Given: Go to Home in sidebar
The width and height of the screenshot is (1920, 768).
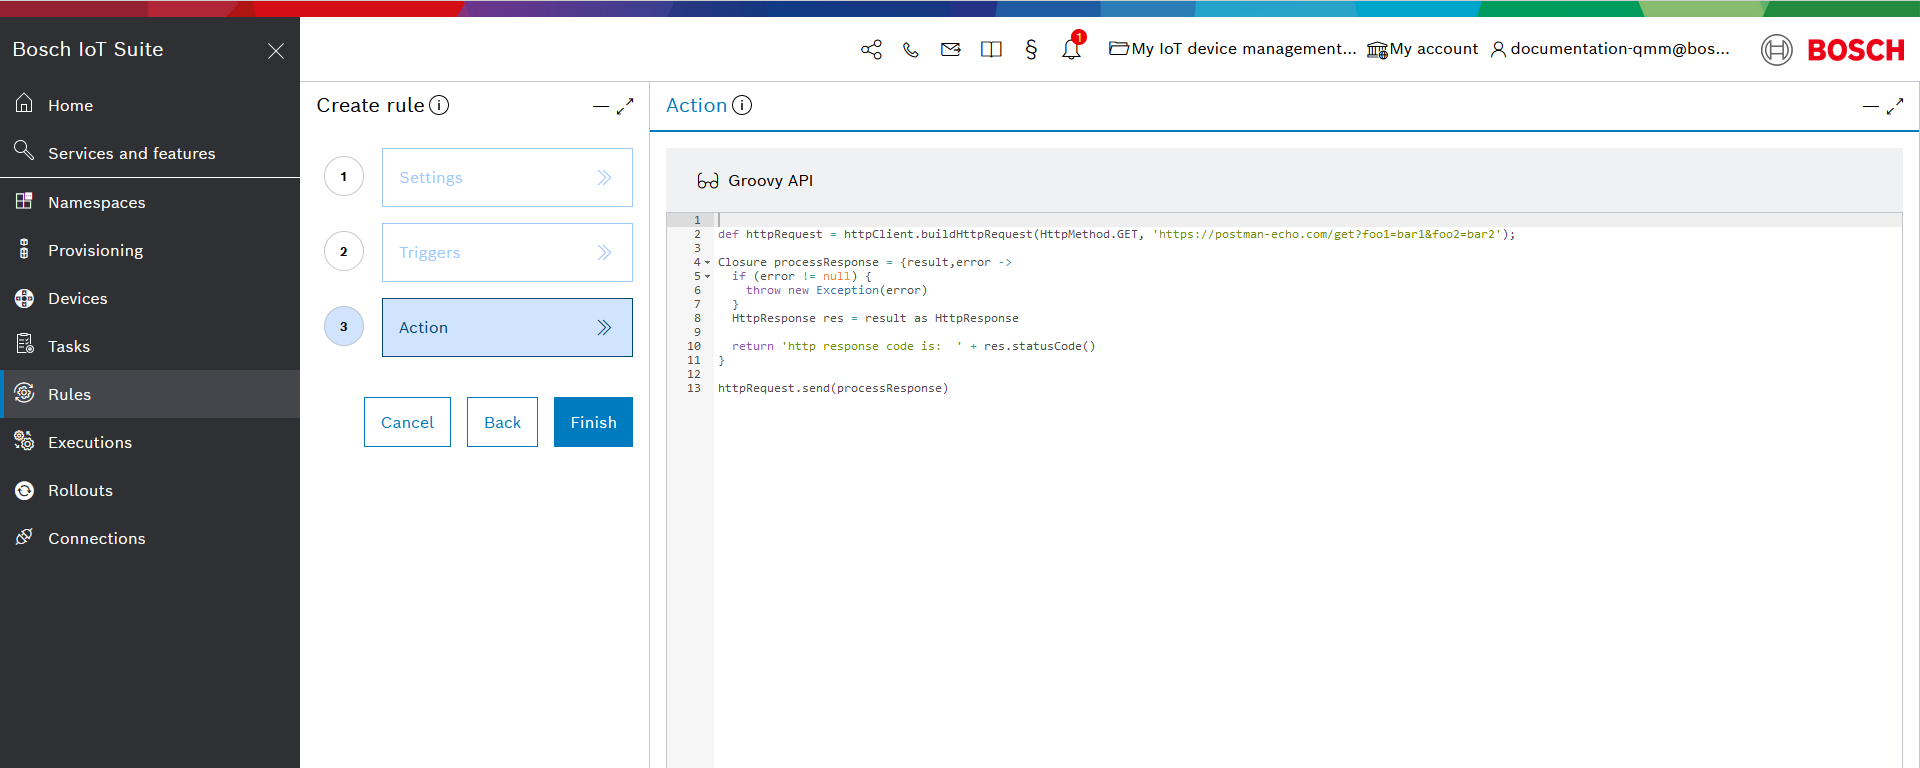Looking at the screenshot, I should [150, 105].
